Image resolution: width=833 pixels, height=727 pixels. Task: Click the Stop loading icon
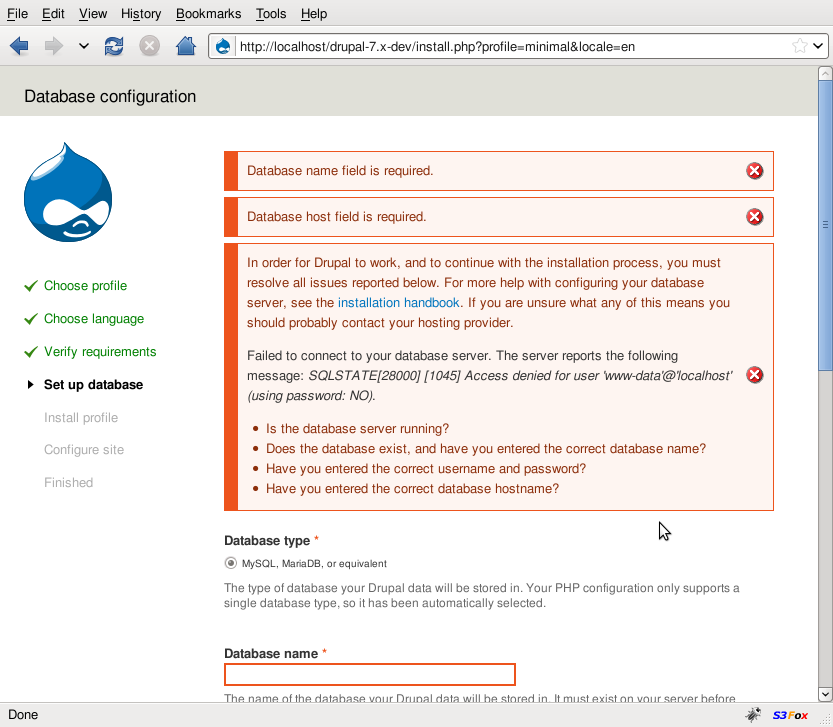click(x=149, y=46)
